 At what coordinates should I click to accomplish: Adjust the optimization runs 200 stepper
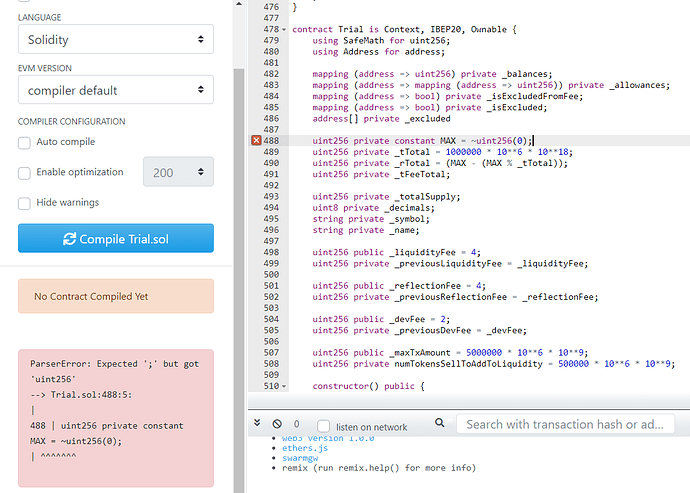click(178, 172)
